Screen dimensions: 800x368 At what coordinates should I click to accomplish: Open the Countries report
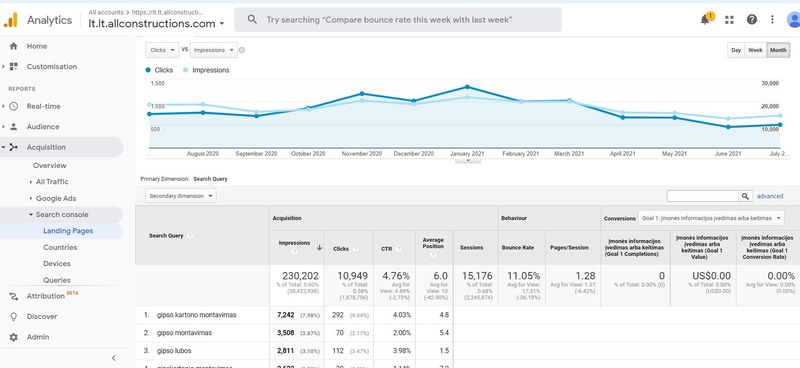tap(60, 247)
